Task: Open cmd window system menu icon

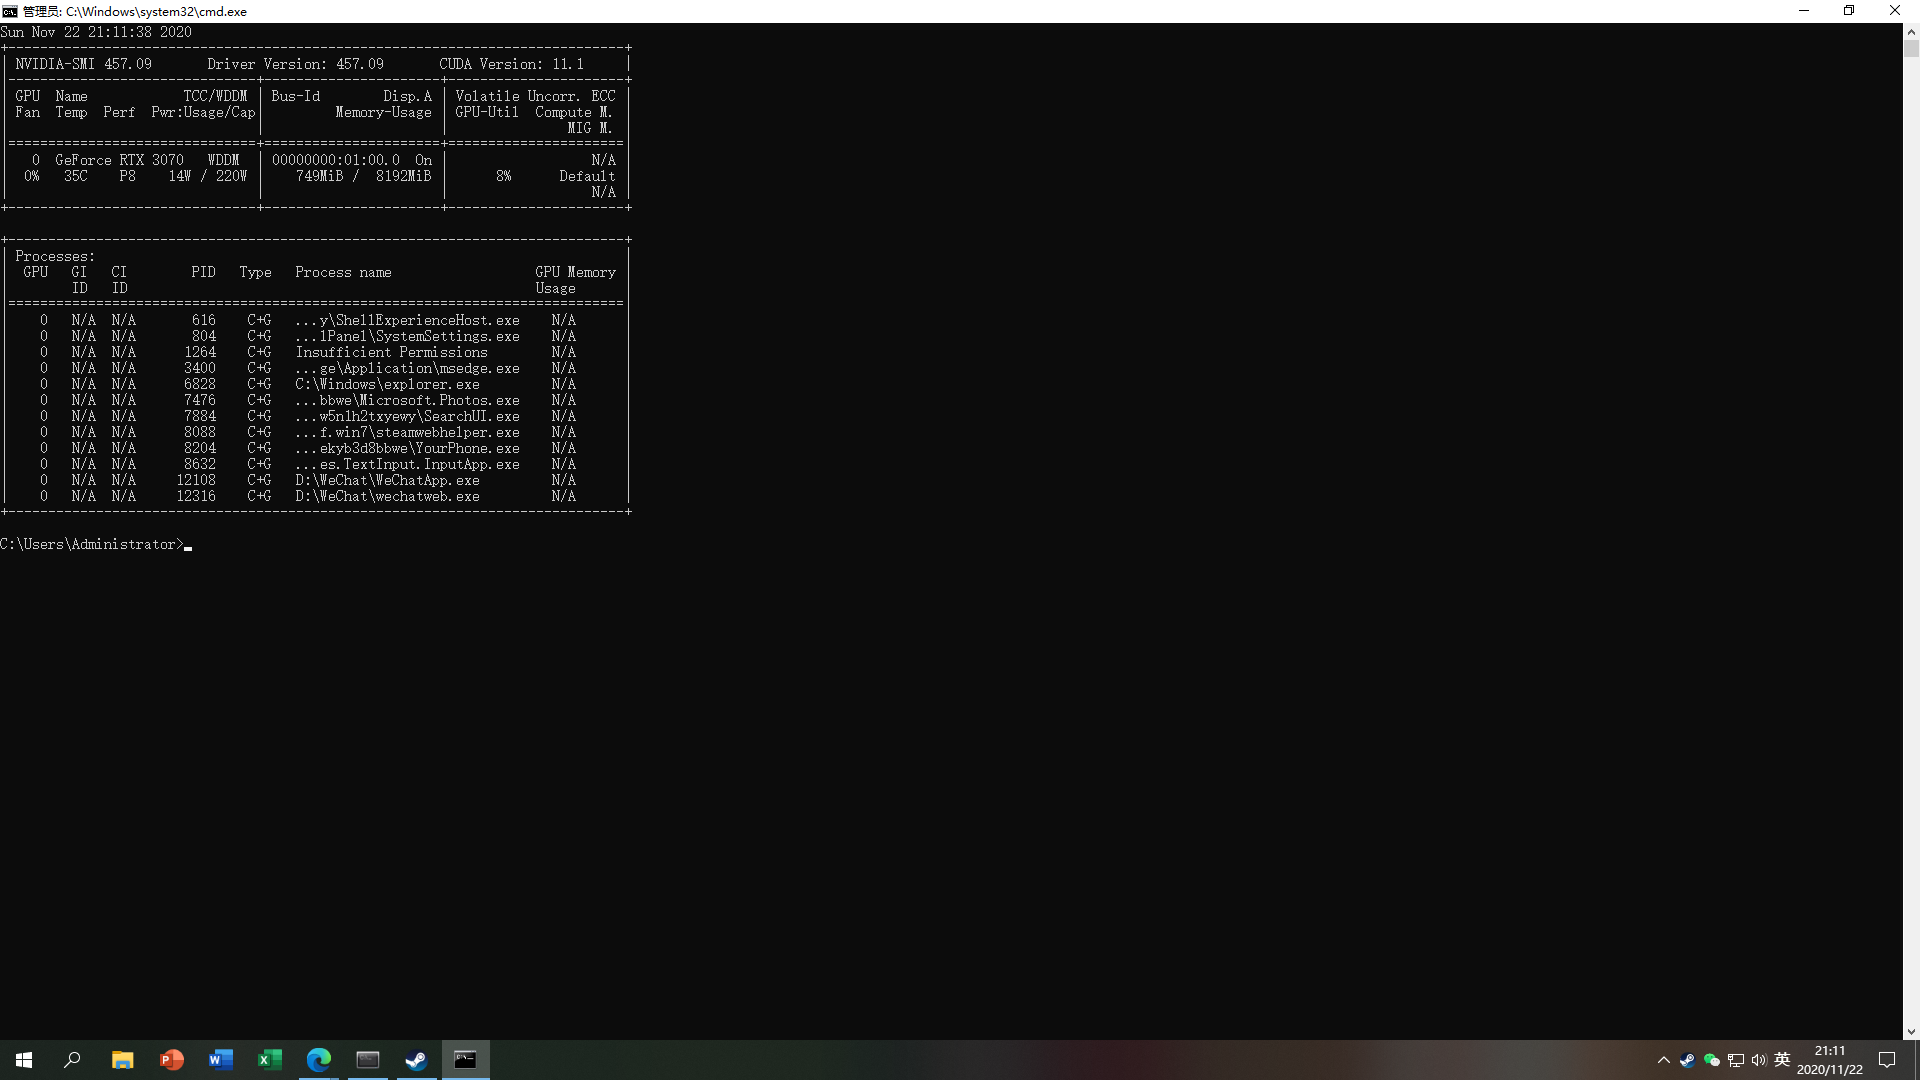Action: click(x=10, y=11)
